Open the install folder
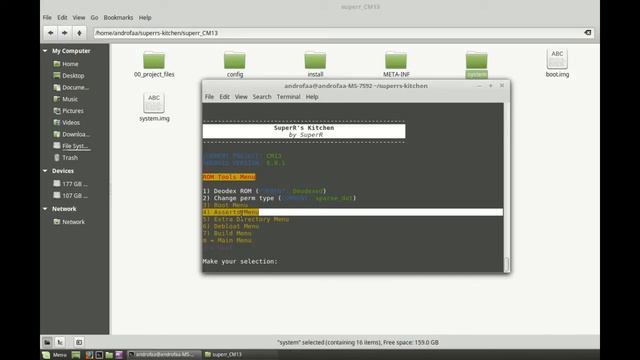Viewport: 640px width, 360px height. pyautogui.click(x=315, y=64)
